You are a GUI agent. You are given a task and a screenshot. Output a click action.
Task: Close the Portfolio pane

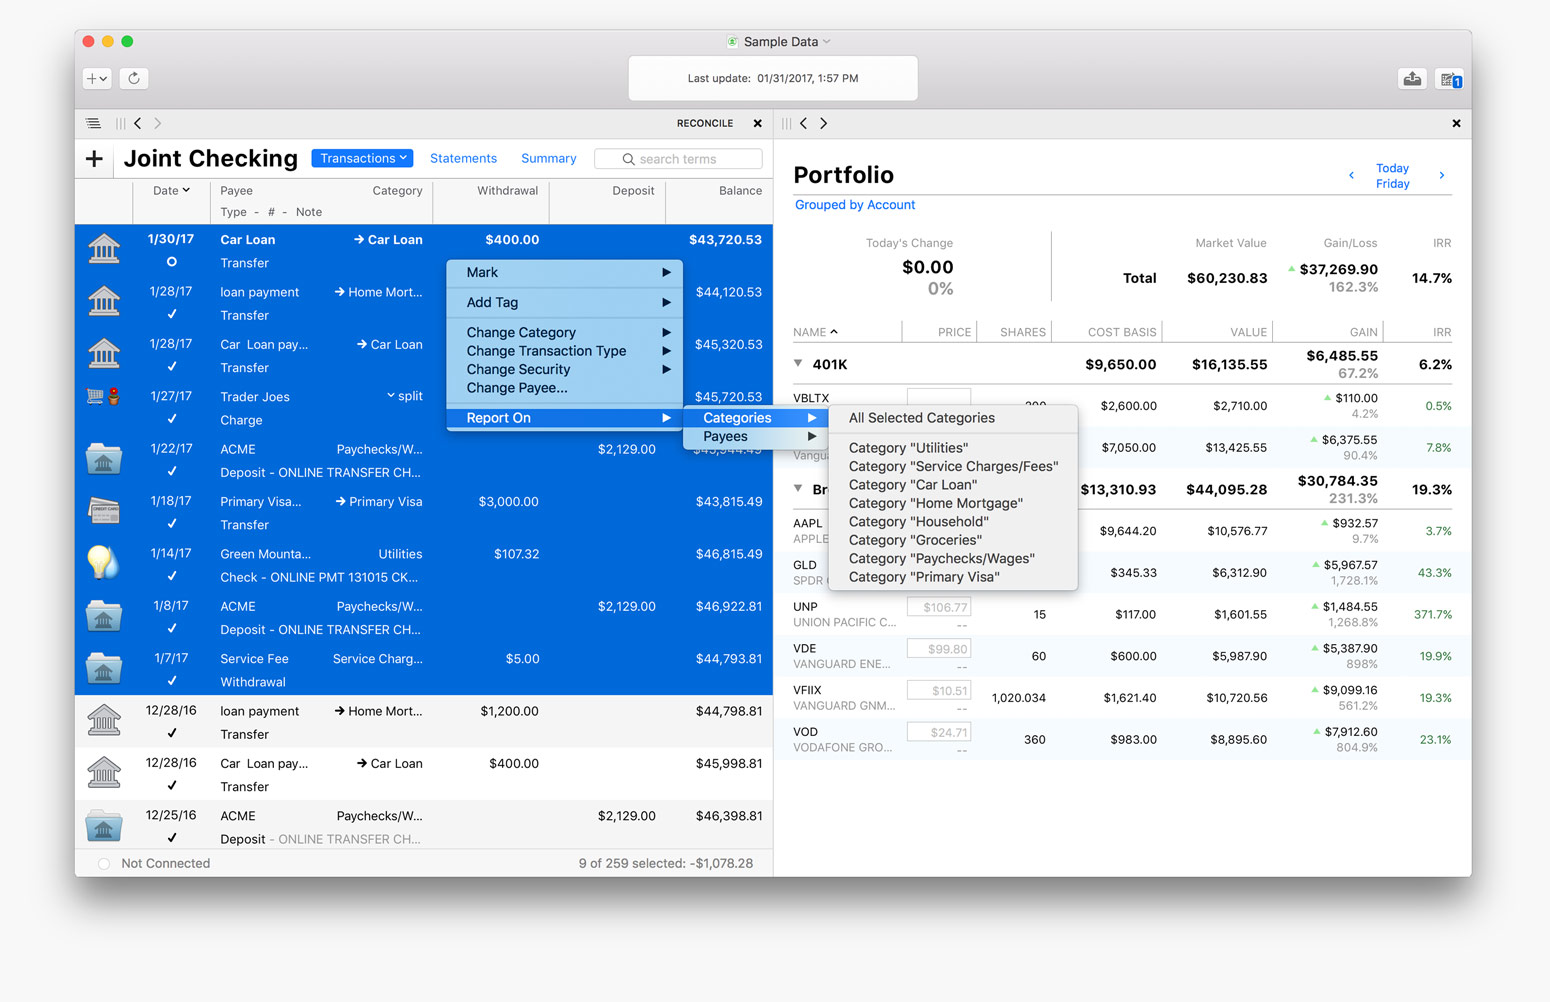click(1456, 123)
